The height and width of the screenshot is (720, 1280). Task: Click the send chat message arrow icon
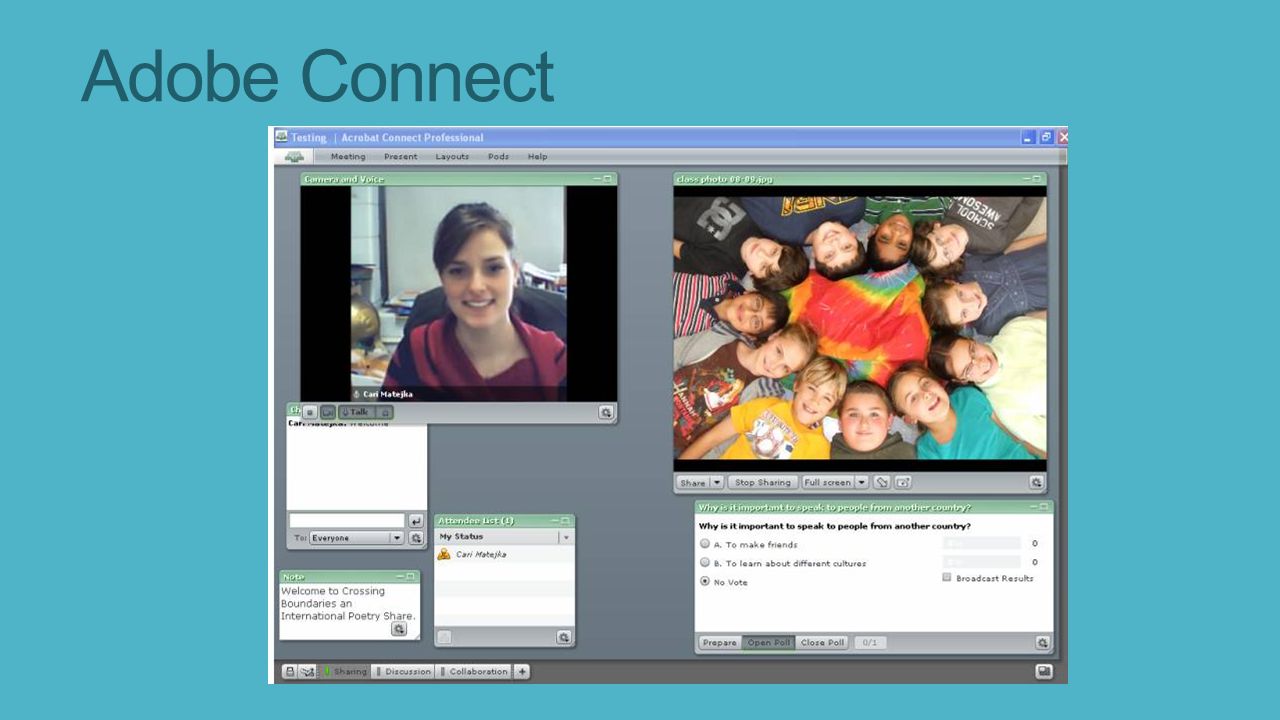[x=416, y=521]
